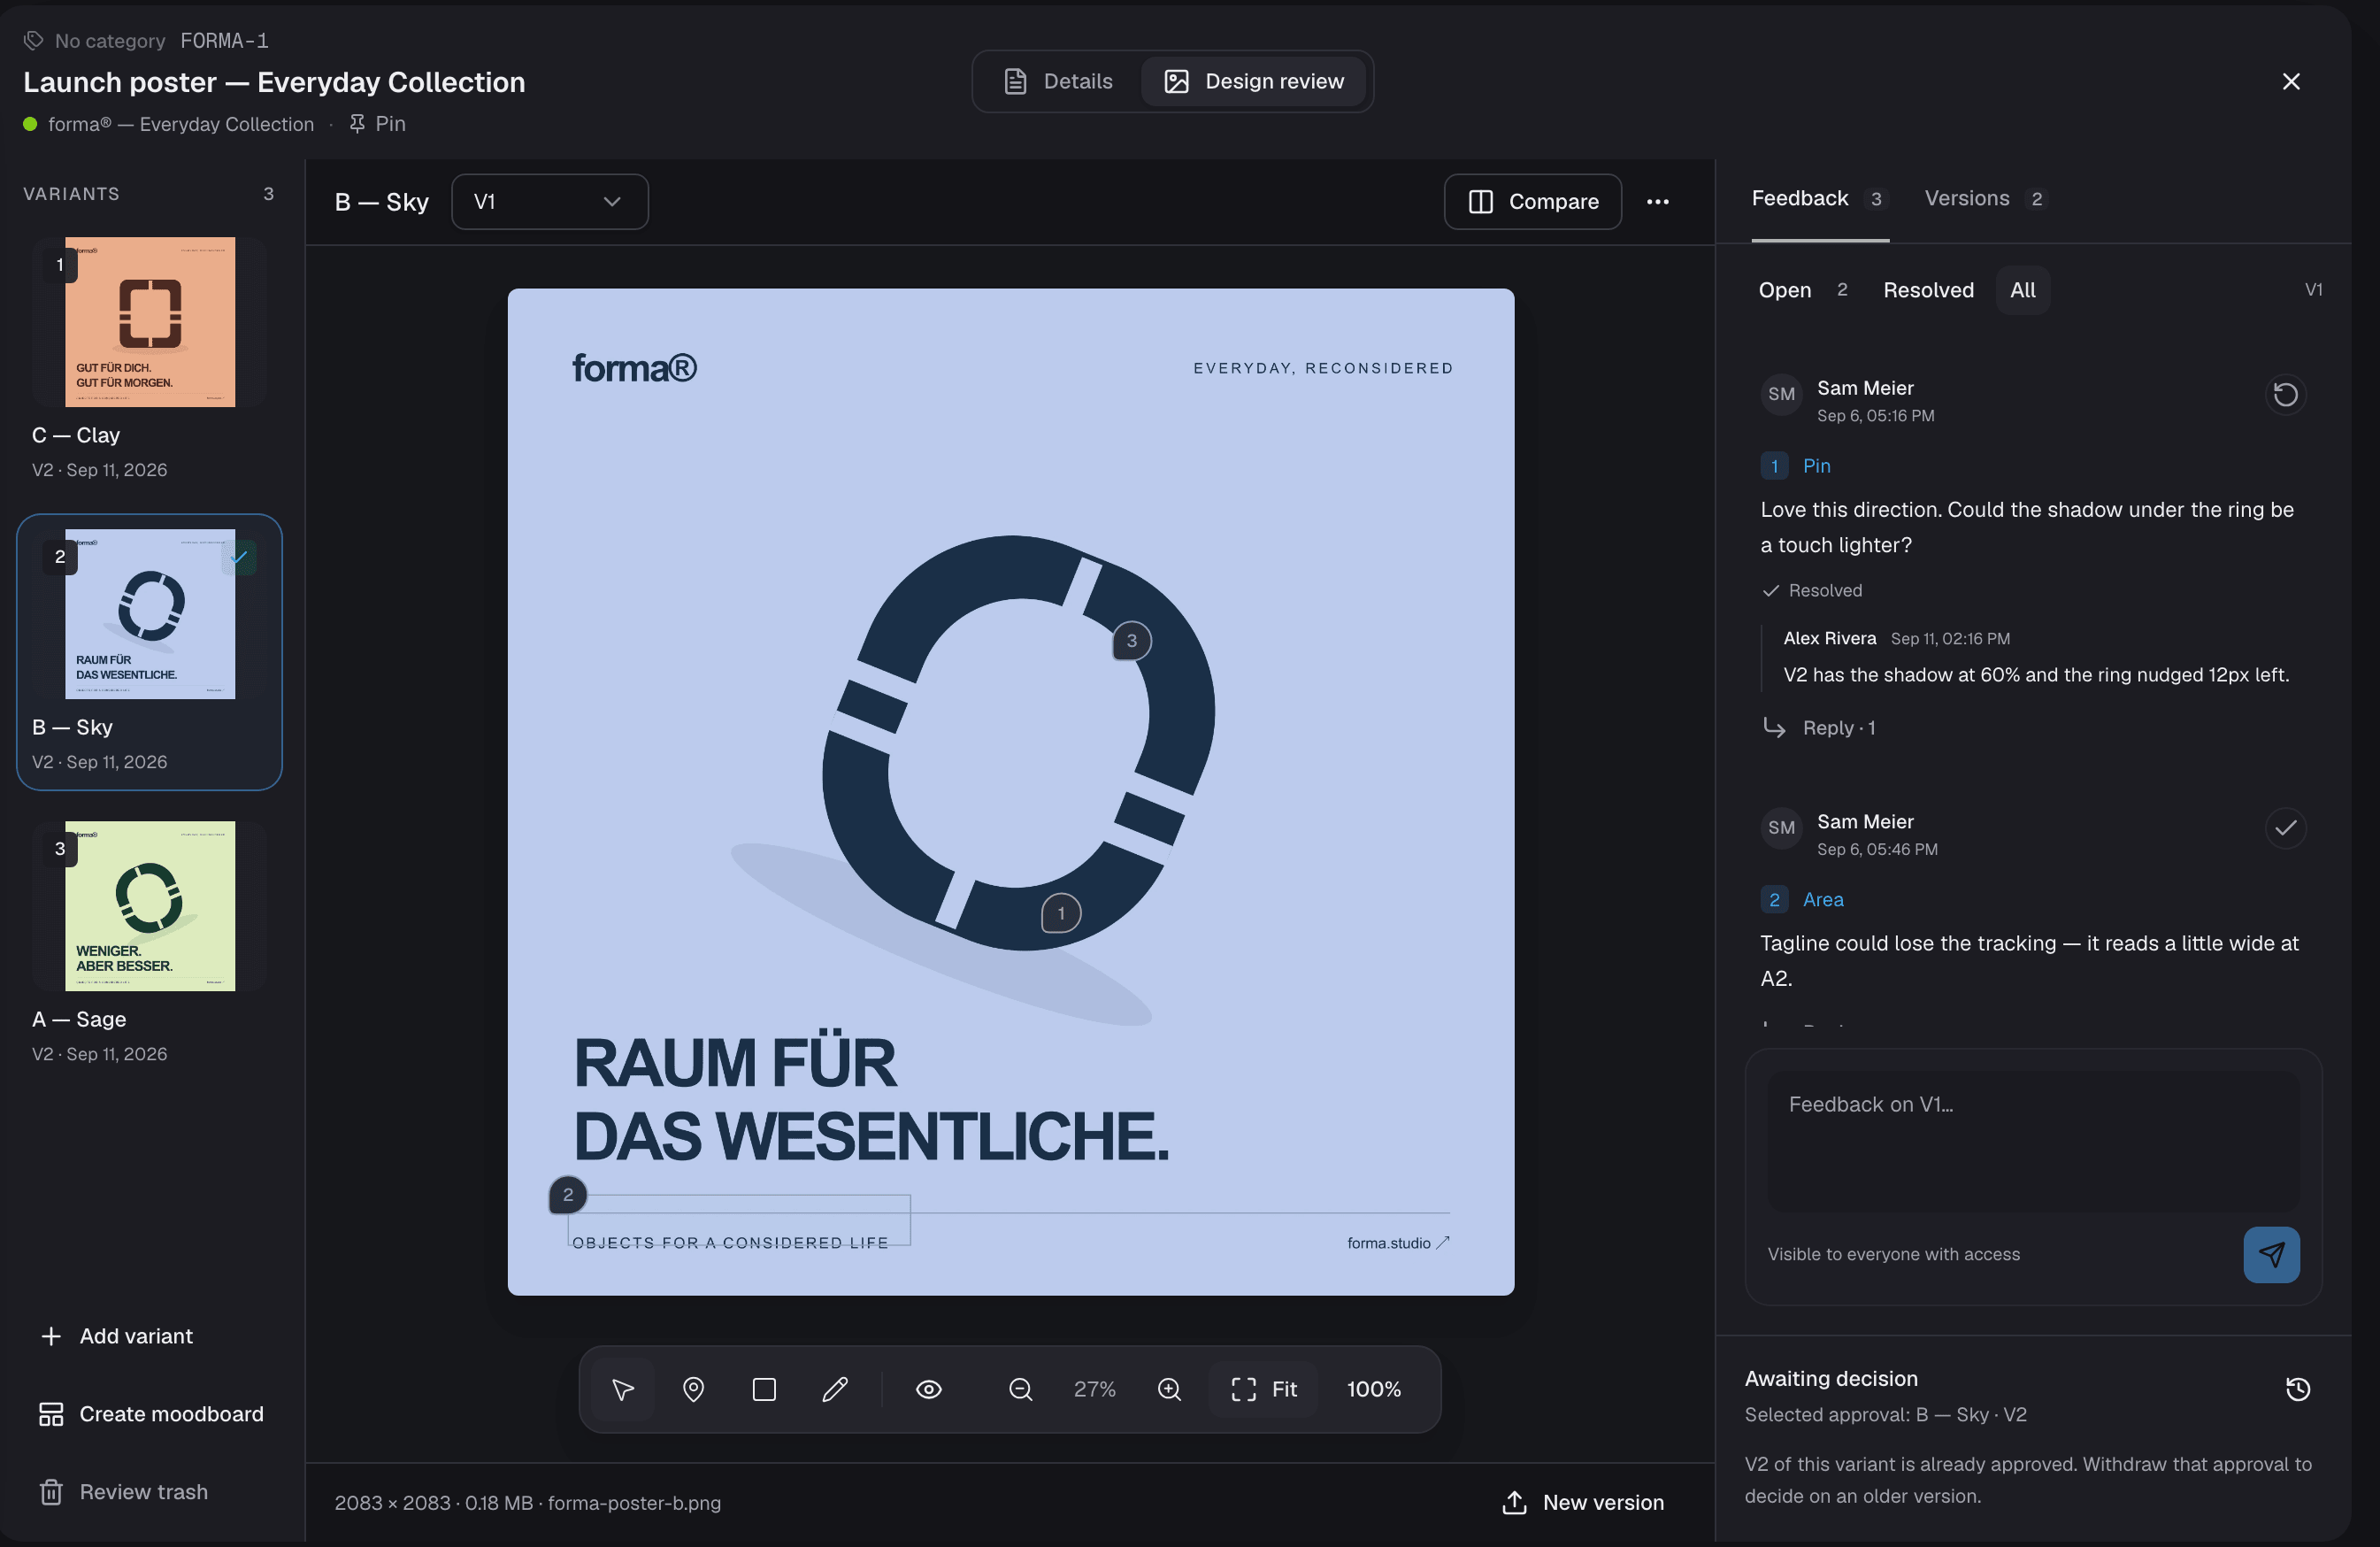Open the V1 version dropdown
Screen dimensions: 2380x1547
pyautogui.click(x=549, y=202)
